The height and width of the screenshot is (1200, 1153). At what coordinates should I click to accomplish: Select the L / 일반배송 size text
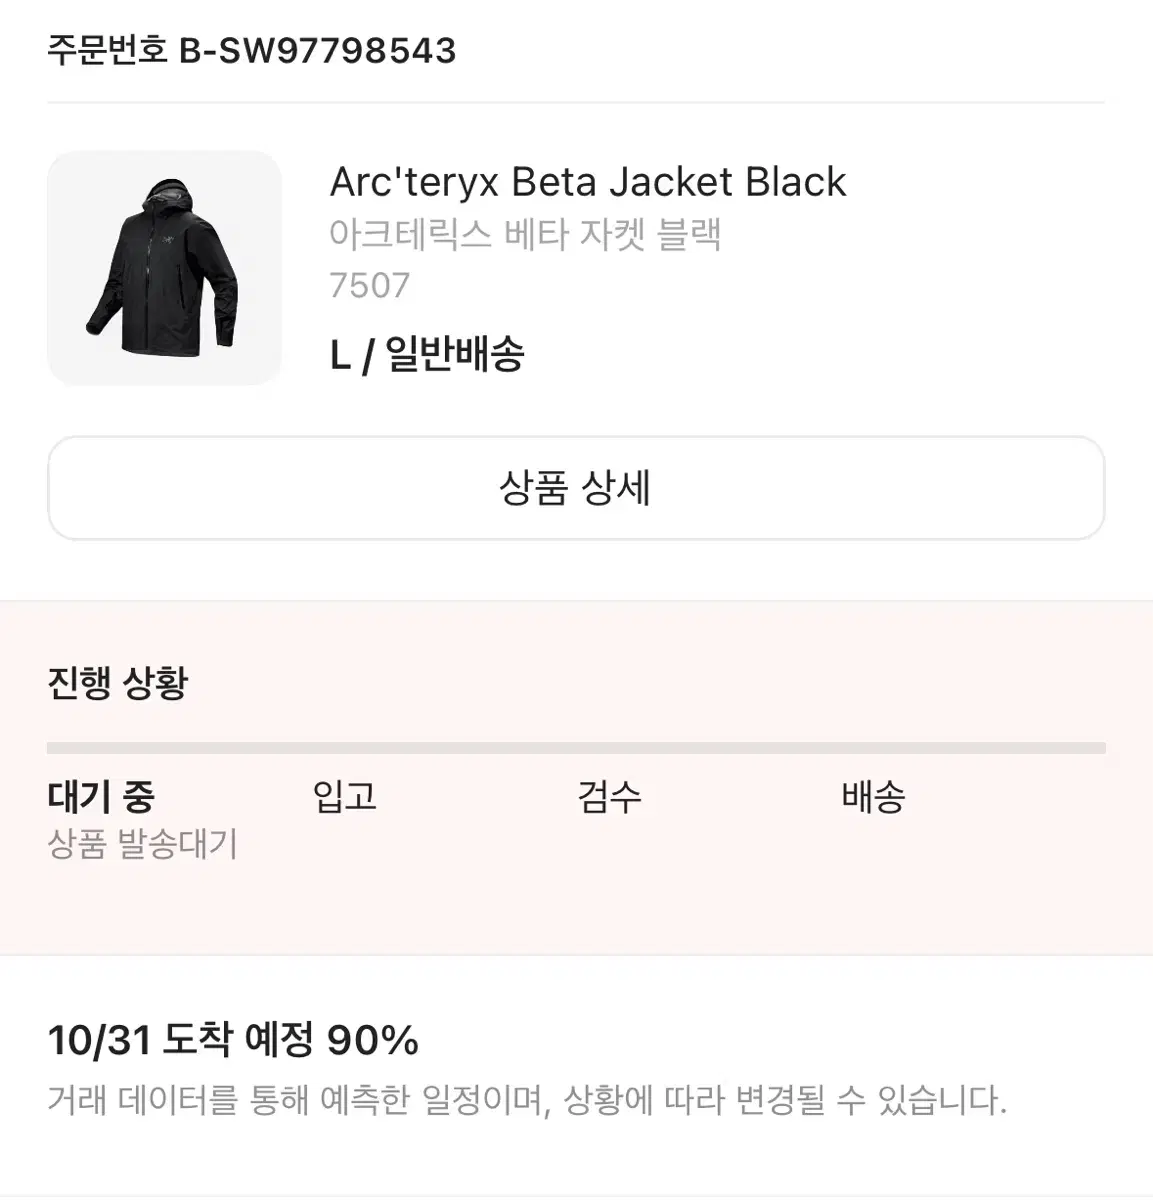point(427,354)
